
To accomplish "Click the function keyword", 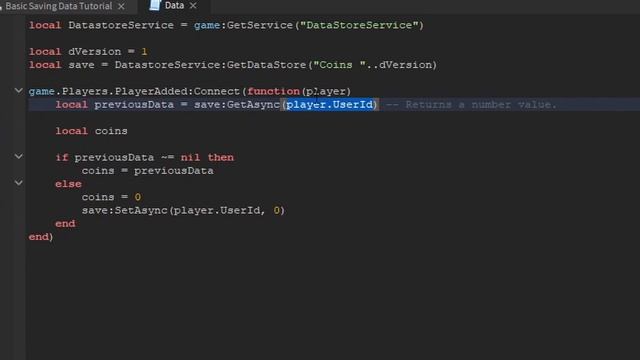I will coord(273,91).
